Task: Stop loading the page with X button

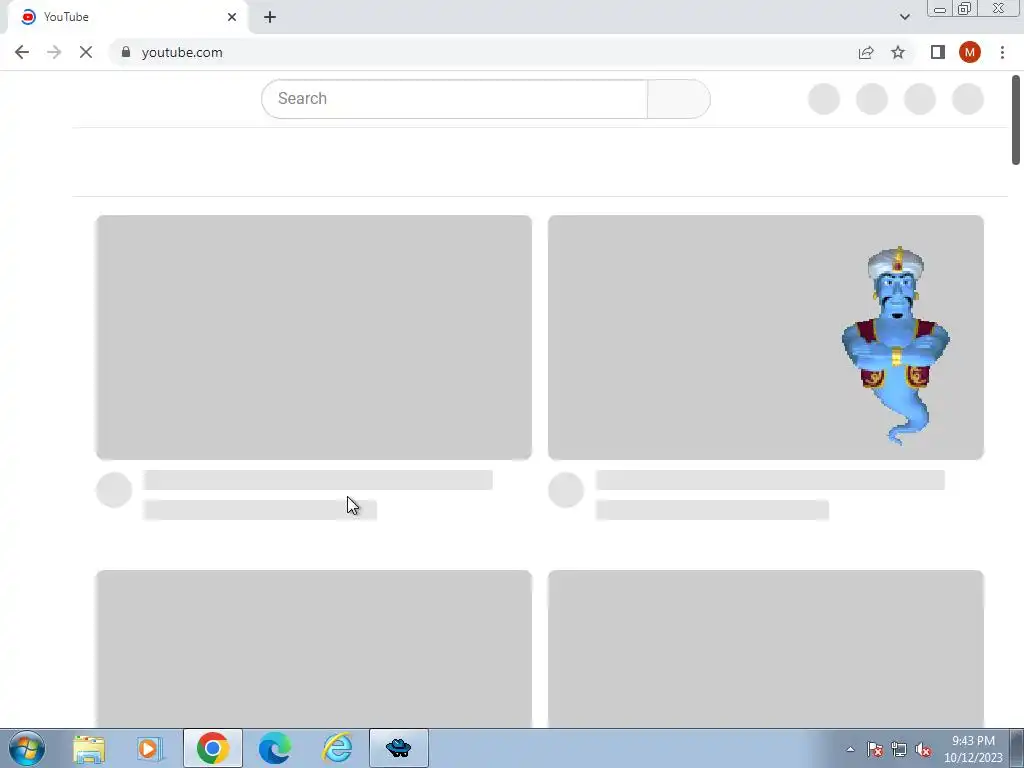Action: click(86, 52)
